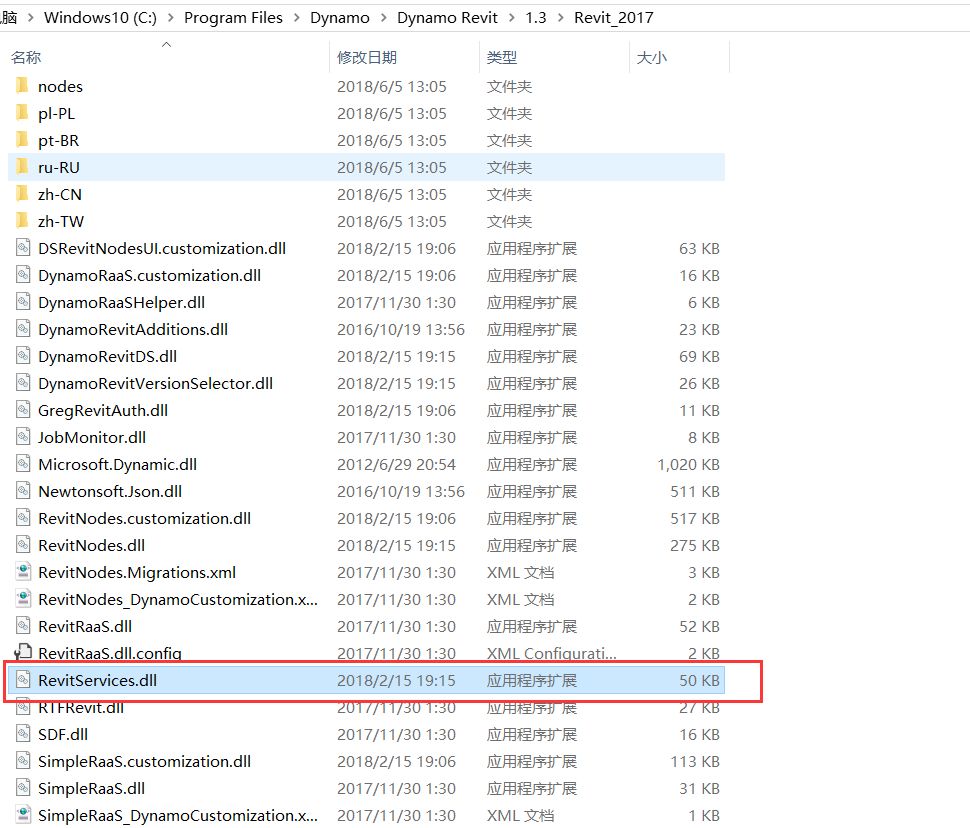
Task: Click the Newtonsoft.Json.dll file icon
Action: [23, 491]
